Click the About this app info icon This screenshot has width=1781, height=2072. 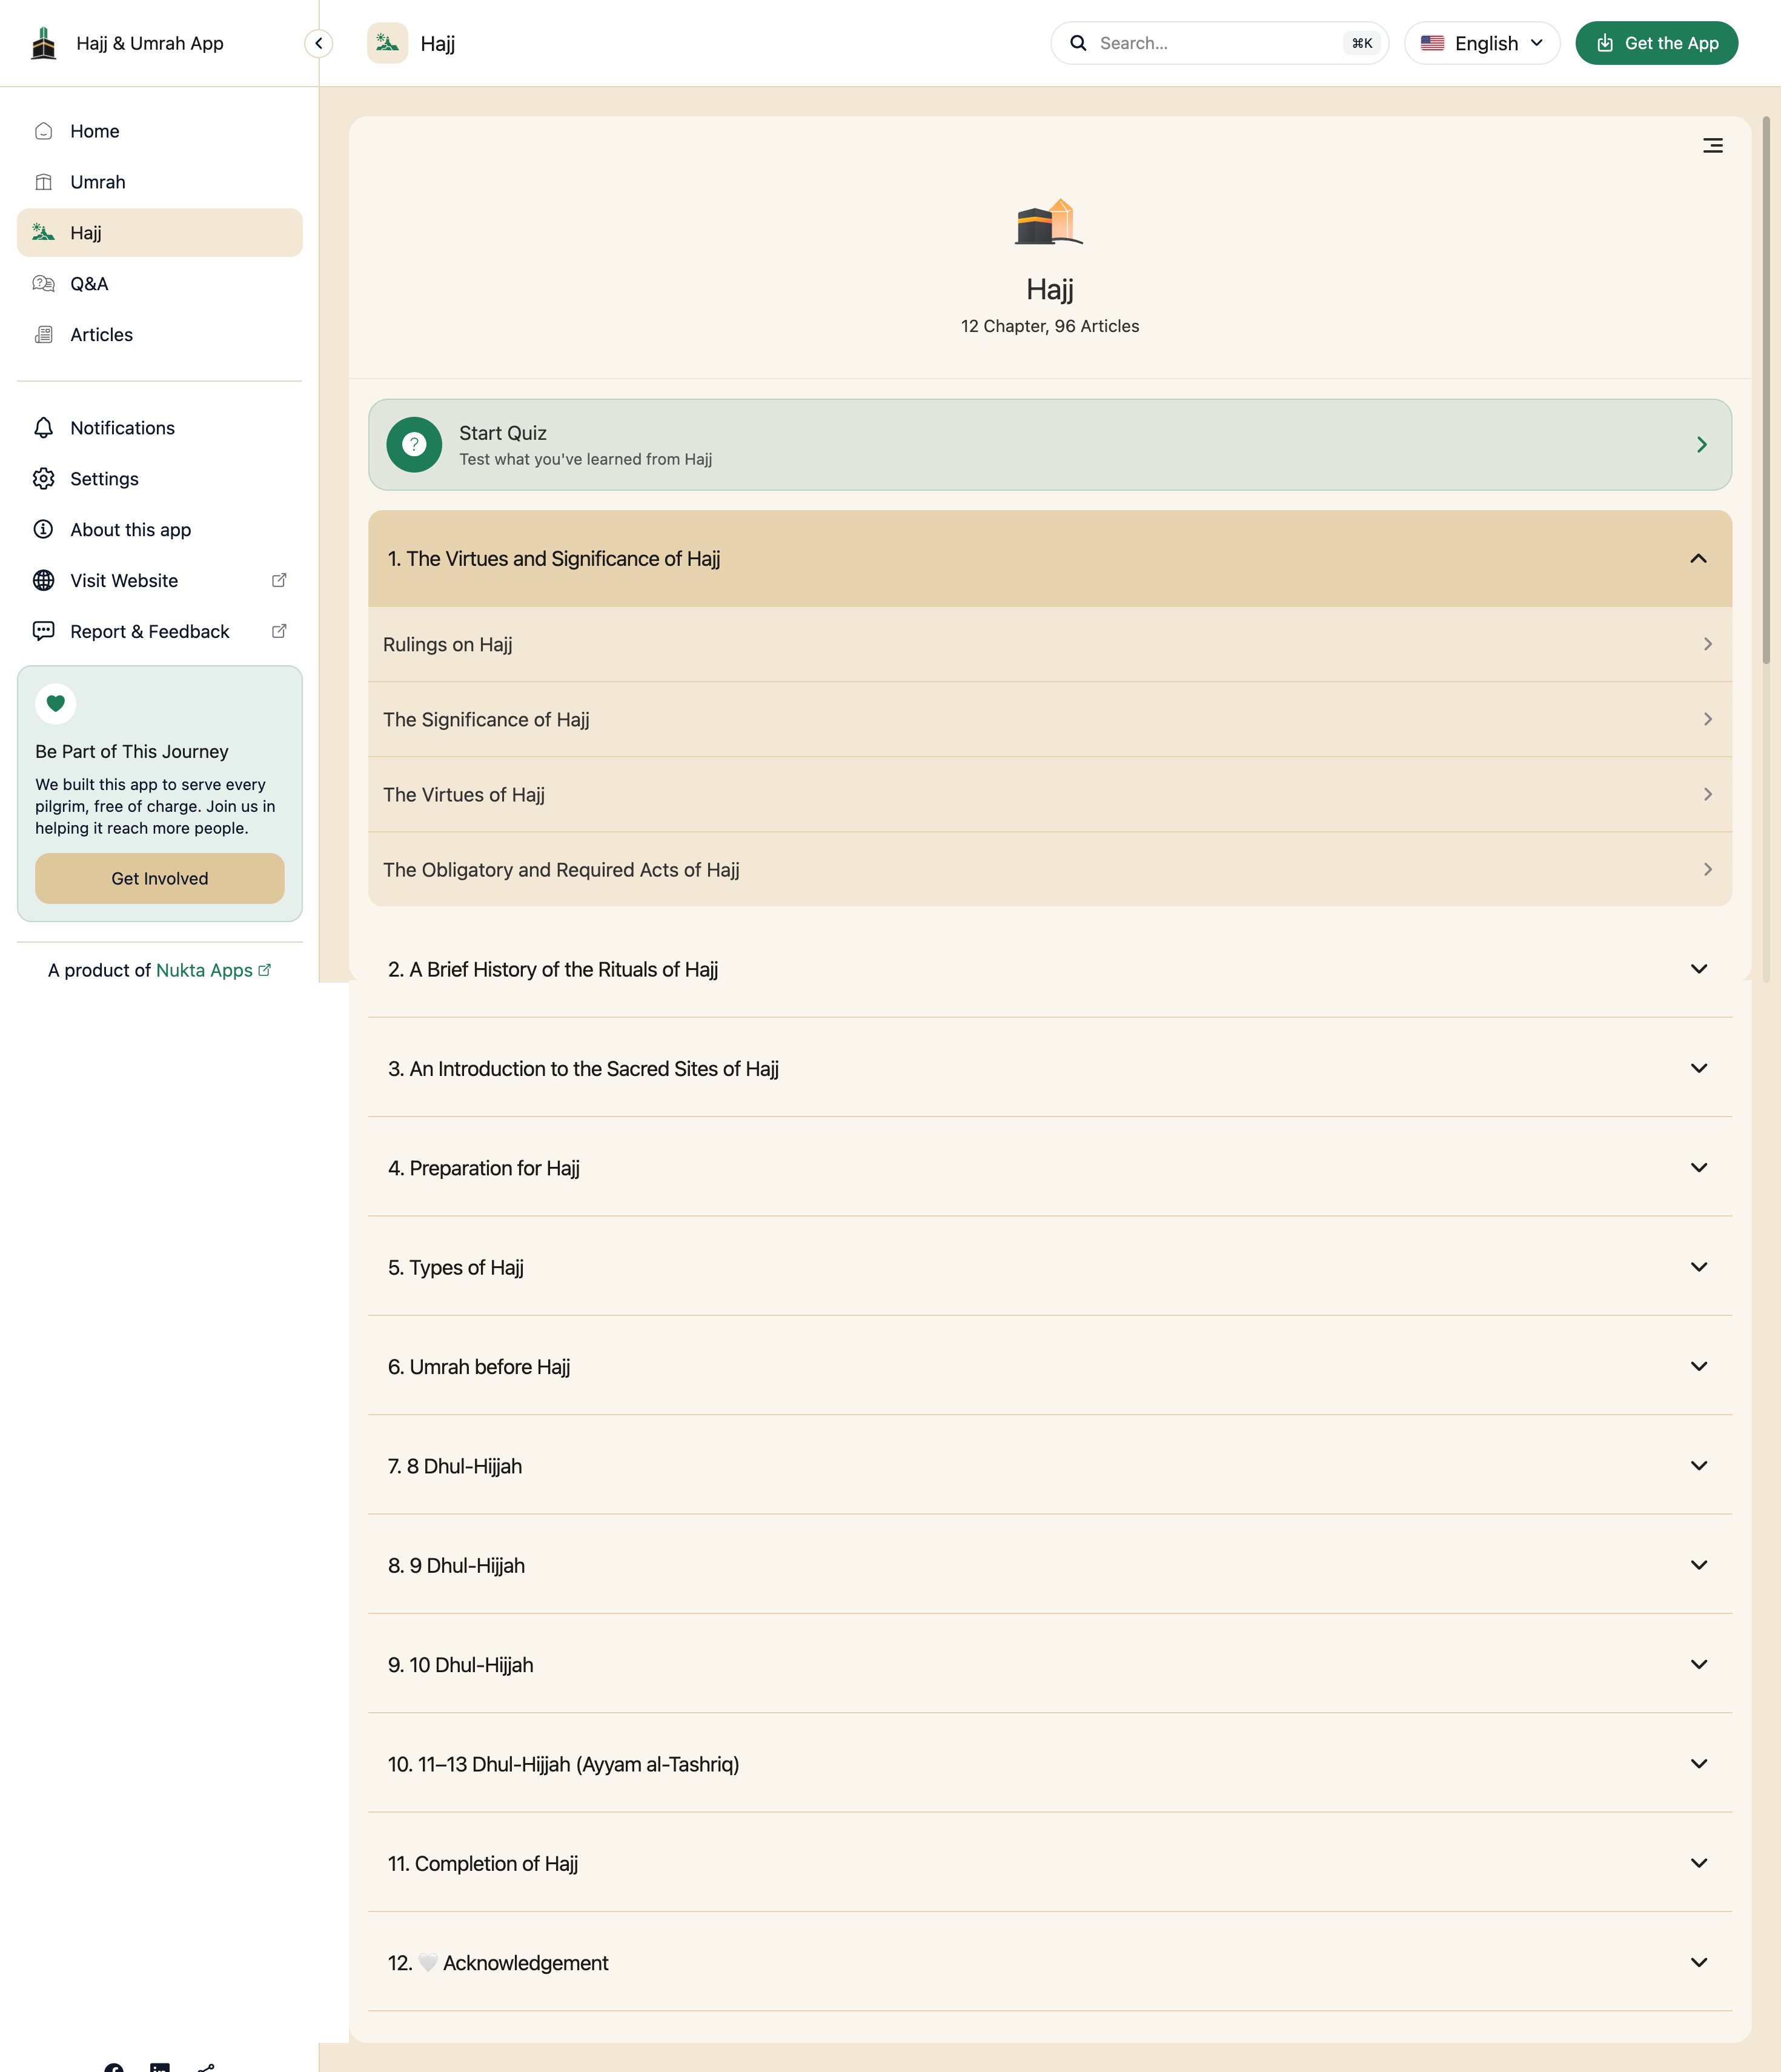tap(43, 530)
